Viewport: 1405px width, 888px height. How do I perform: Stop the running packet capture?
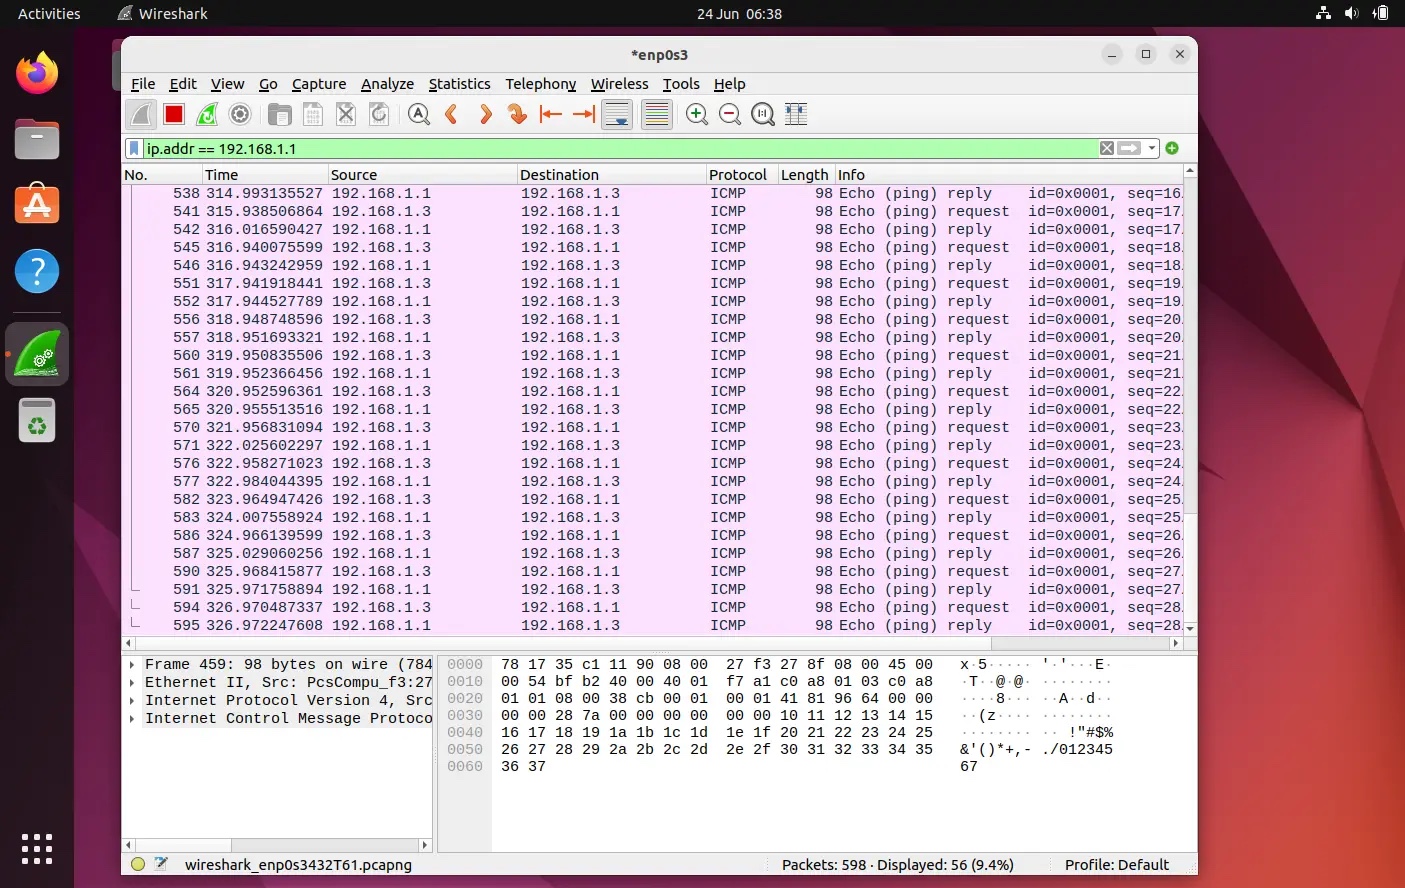(172, 114)
